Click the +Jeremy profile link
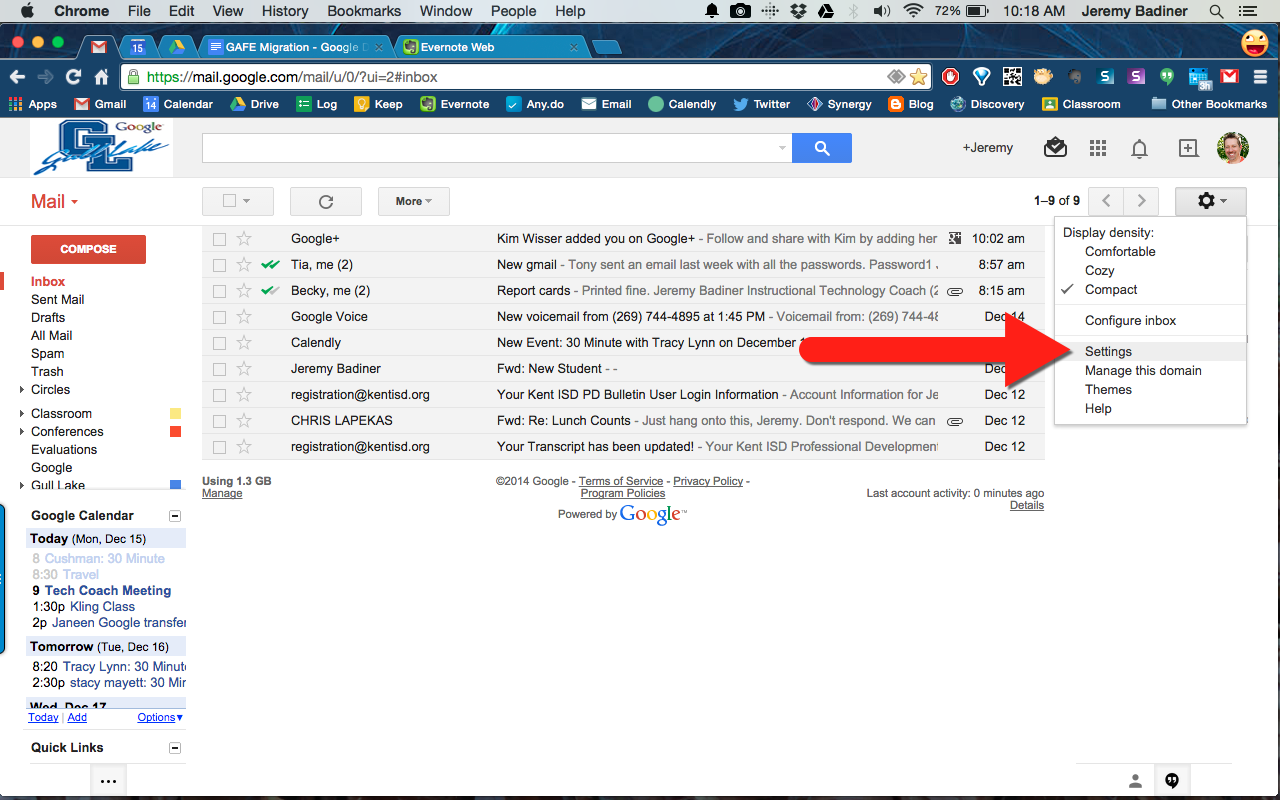Image resolution: width=1280 pixels, height=800 pixels. tap(988, 148)
